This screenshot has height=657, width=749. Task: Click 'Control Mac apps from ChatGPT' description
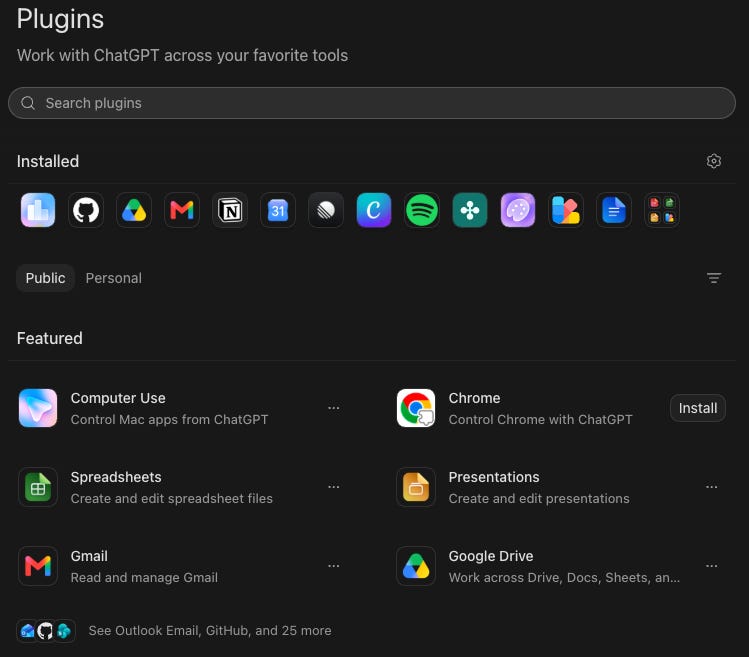(170, 420)
